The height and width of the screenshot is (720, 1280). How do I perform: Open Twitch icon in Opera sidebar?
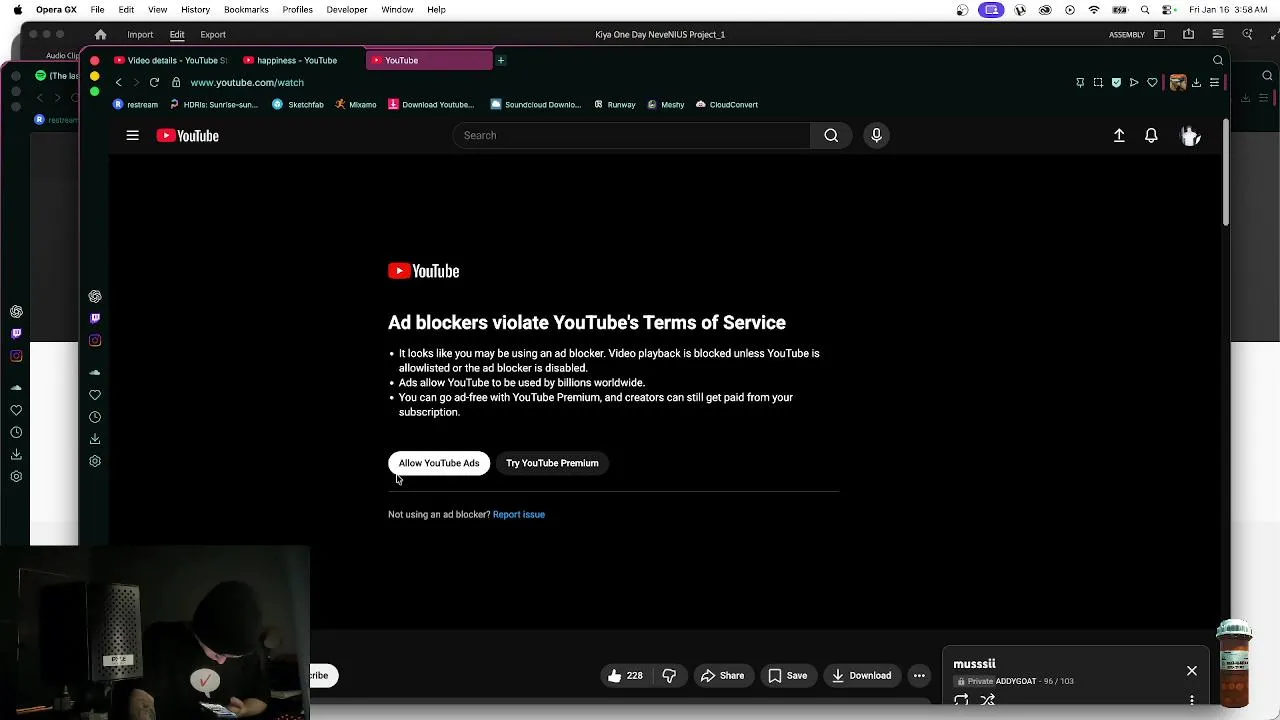pos(95,318)
